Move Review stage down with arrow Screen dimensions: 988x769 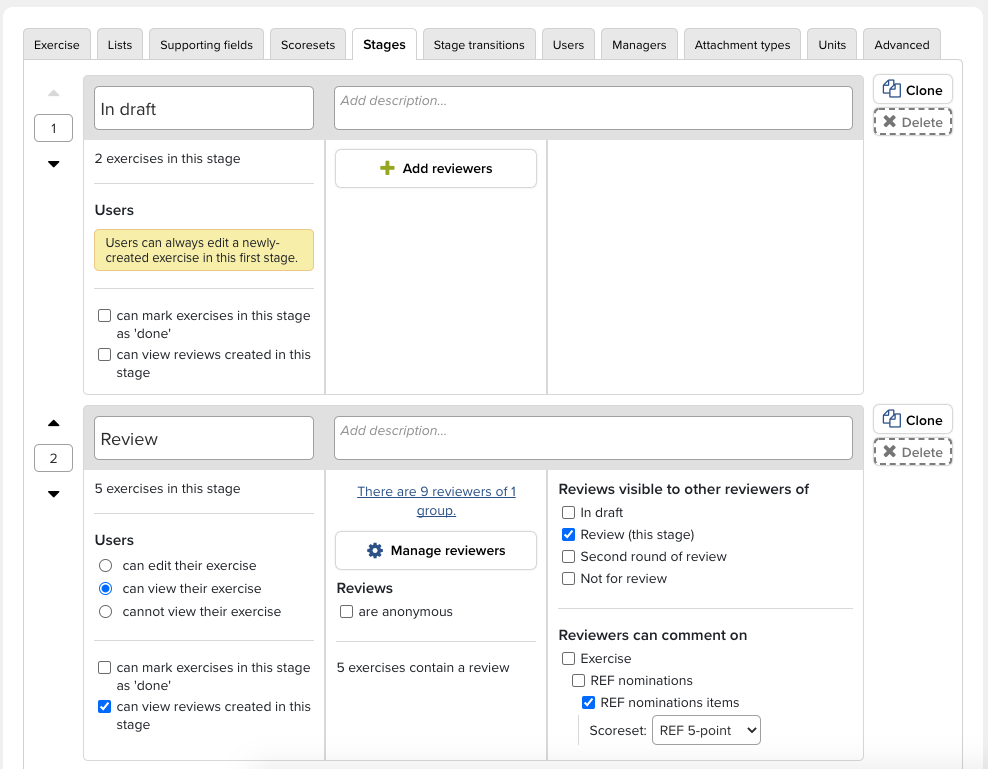(x=54, y=494)
